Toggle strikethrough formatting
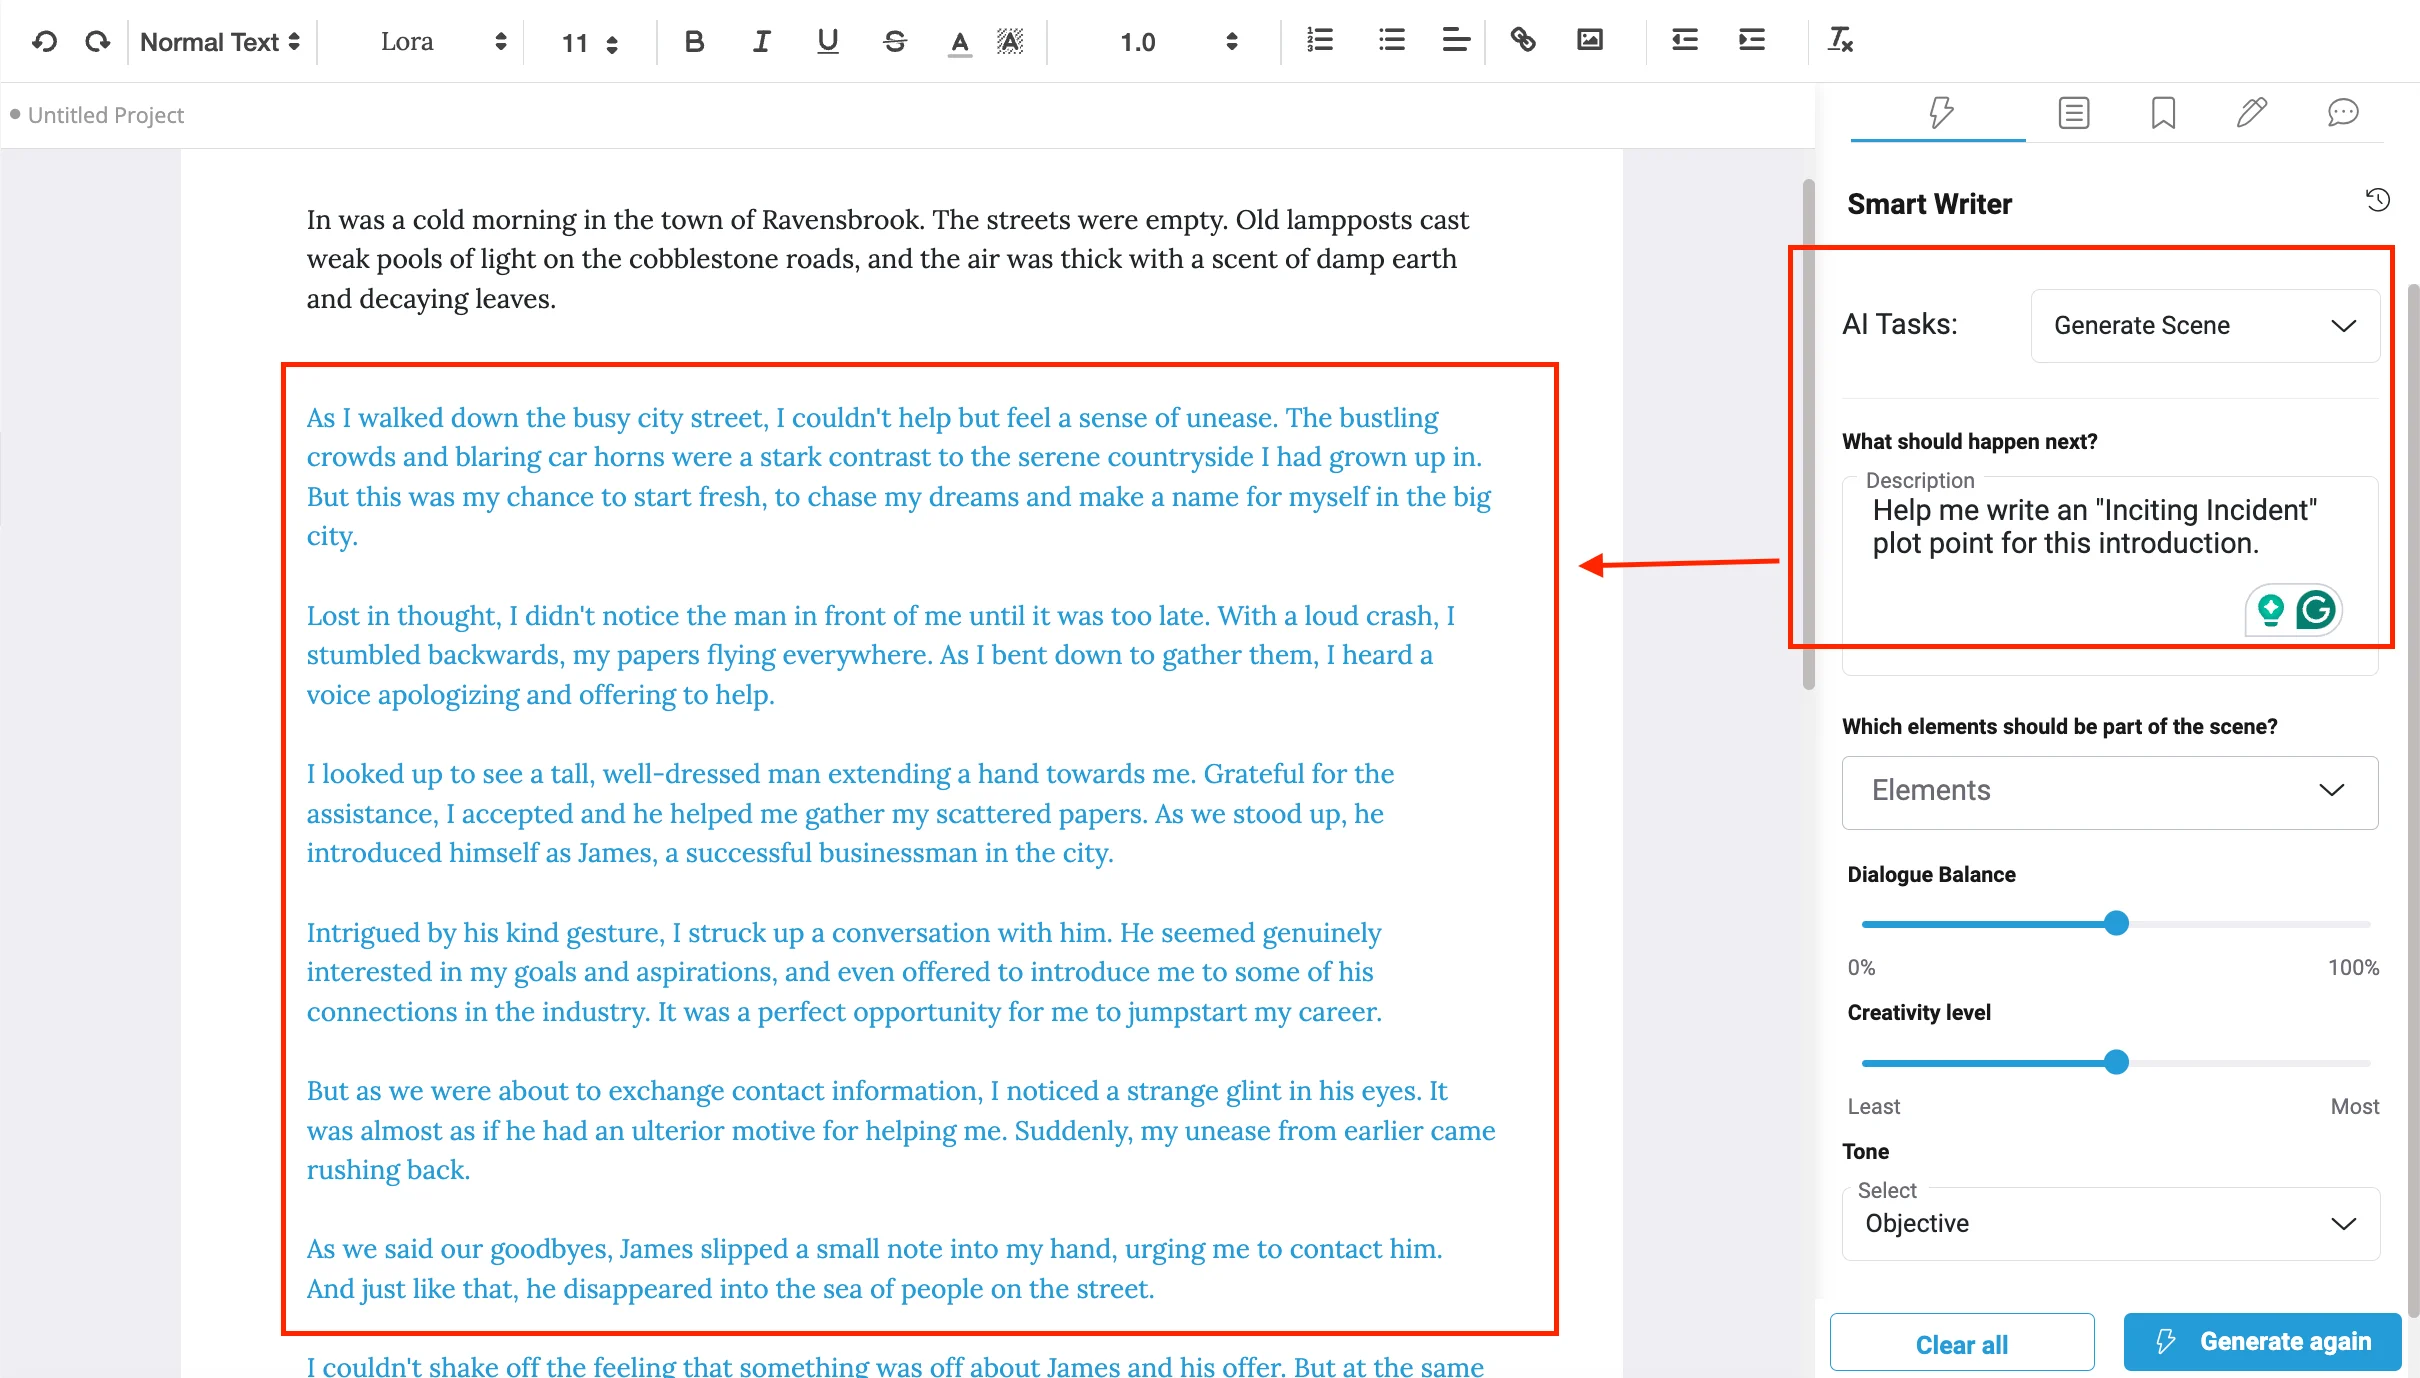The width and height of the screenshot is (2420, 1378). pyautogui.click(x=895, y=41)
